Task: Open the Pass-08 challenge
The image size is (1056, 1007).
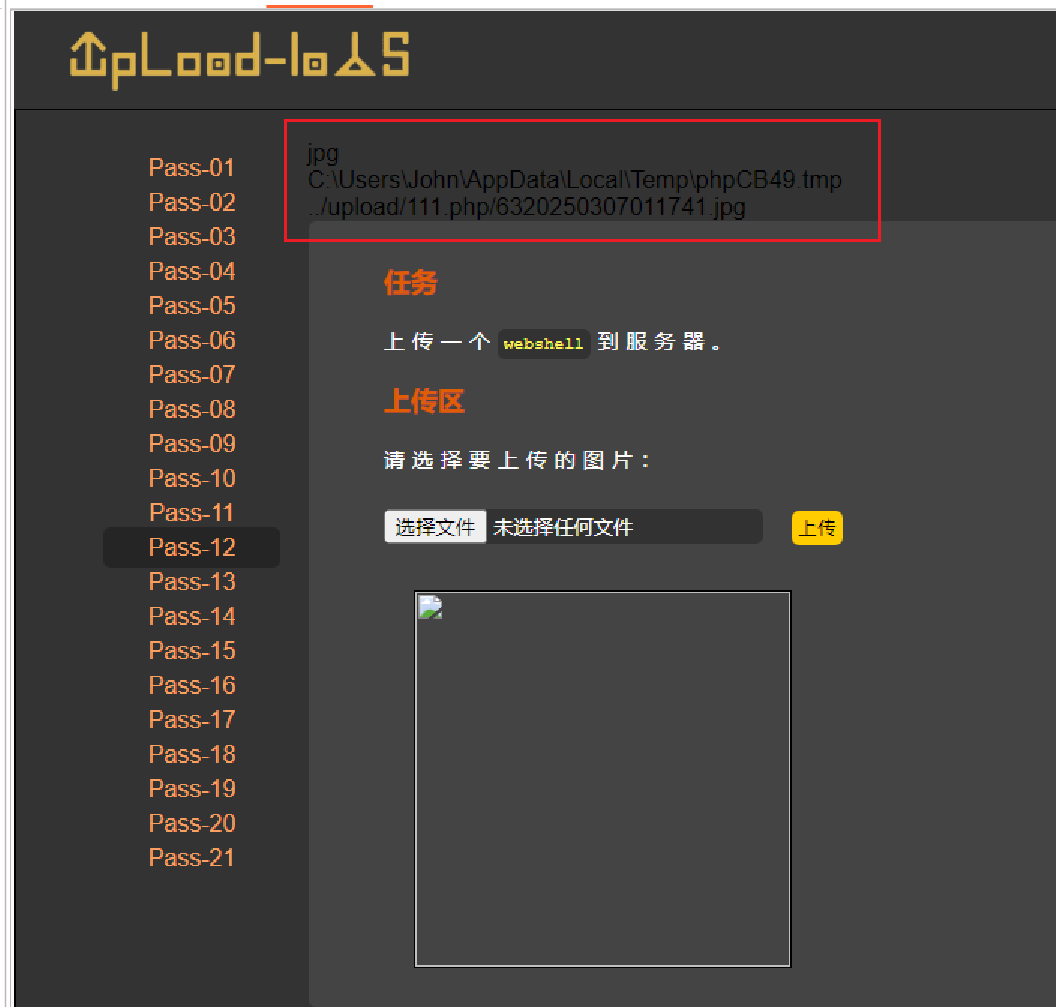Action: tap(191, 409)
